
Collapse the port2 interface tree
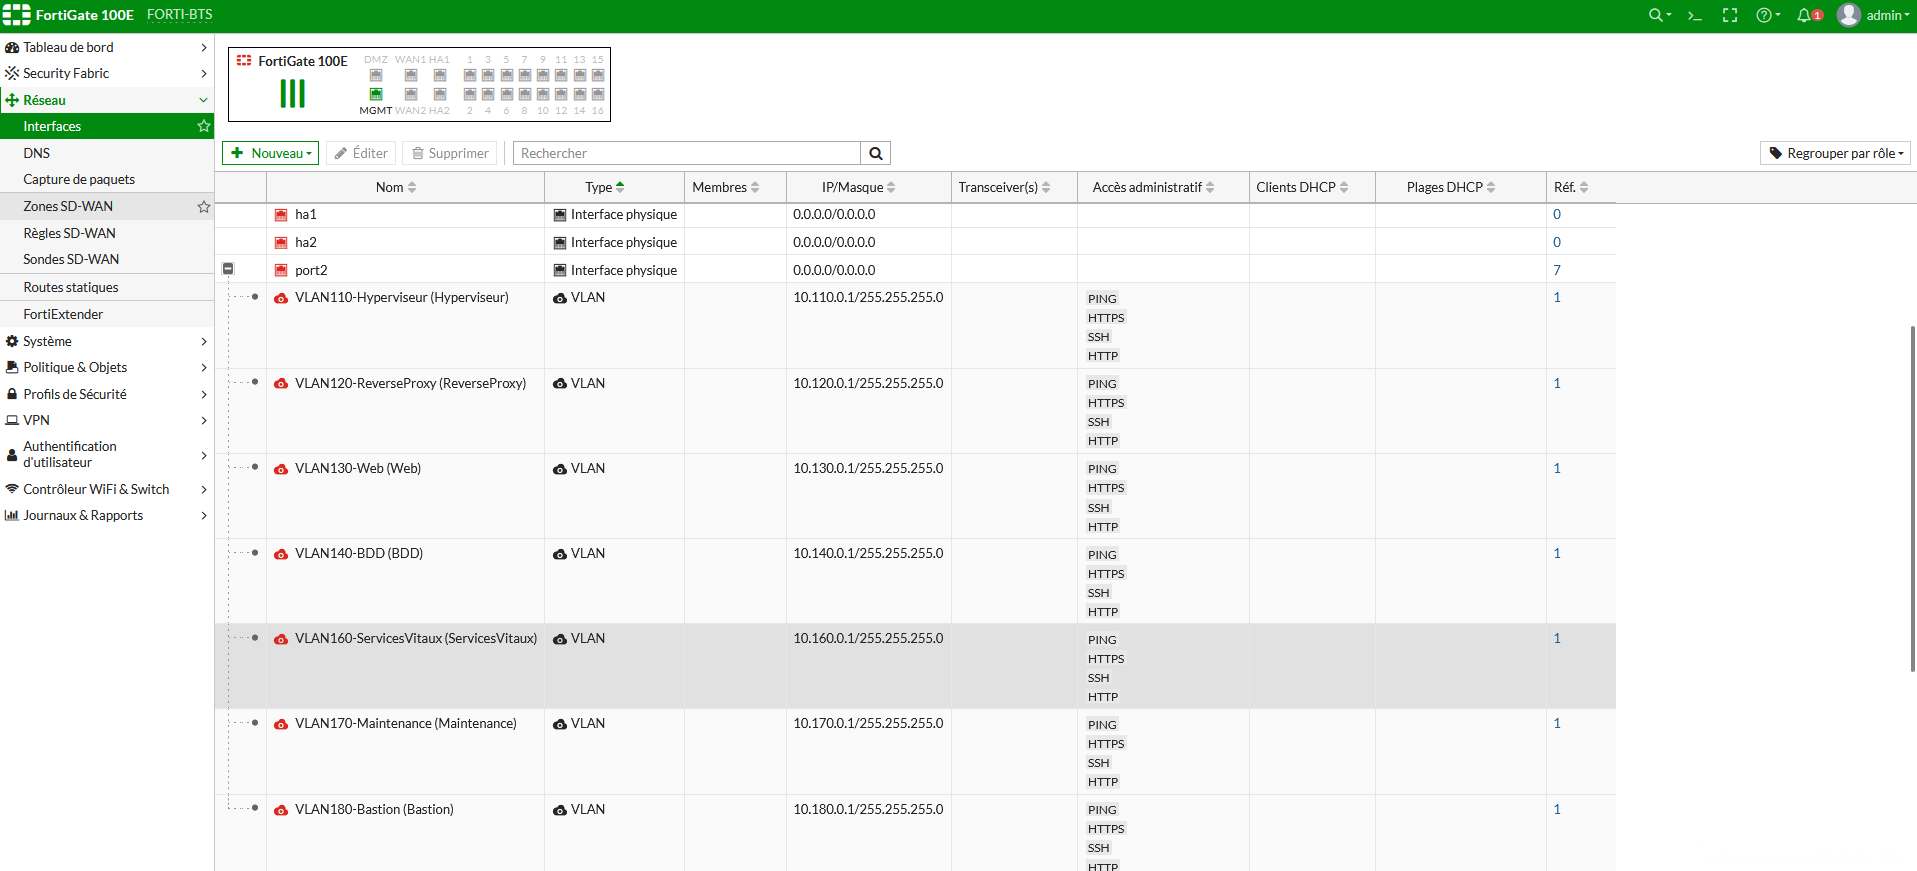click(228, 269)
